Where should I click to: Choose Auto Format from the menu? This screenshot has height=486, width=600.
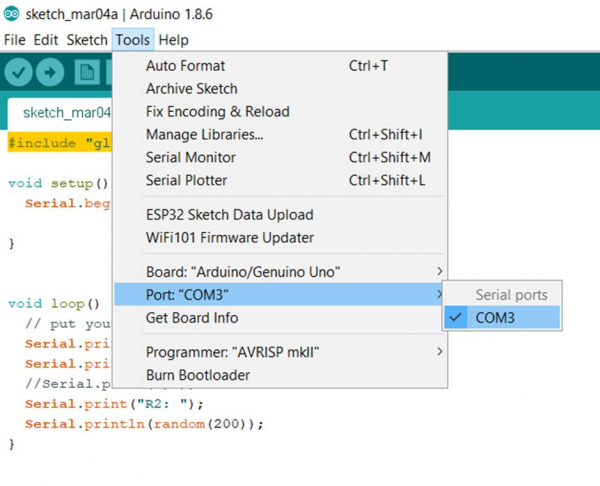pos(185,66)
